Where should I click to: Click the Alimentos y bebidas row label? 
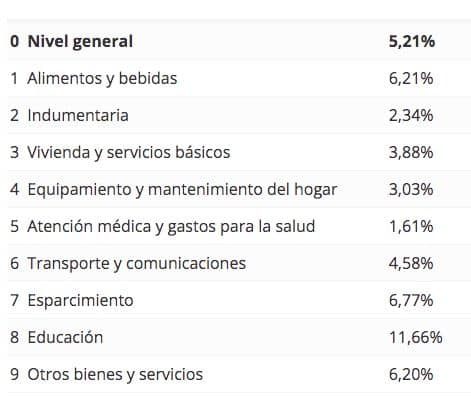(x=102, y=79)
